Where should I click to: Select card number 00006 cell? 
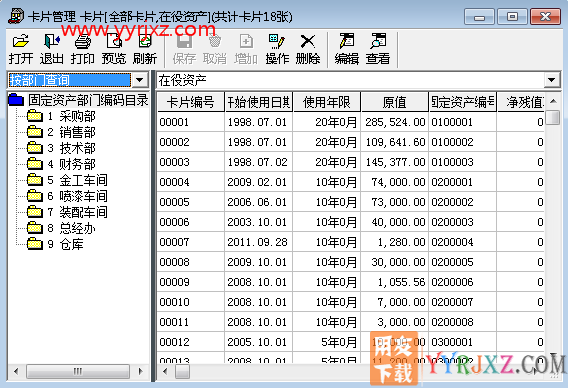pos(191,222)
